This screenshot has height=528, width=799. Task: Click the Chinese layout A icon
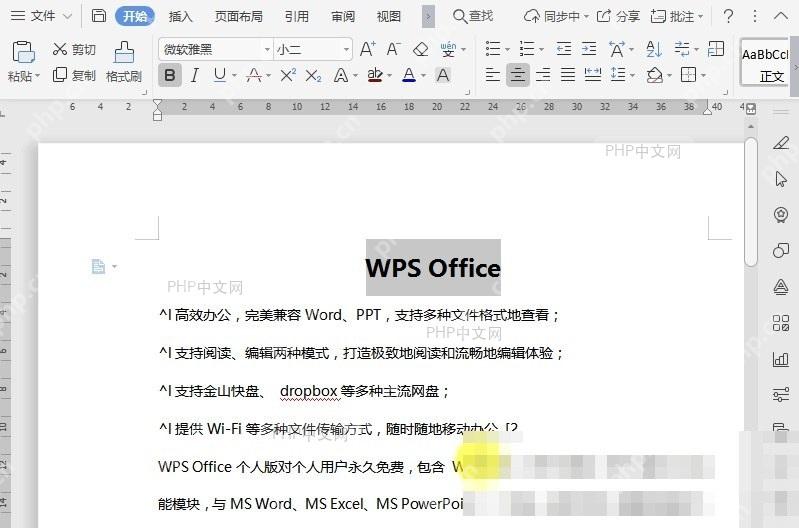[x=617, y=49]
